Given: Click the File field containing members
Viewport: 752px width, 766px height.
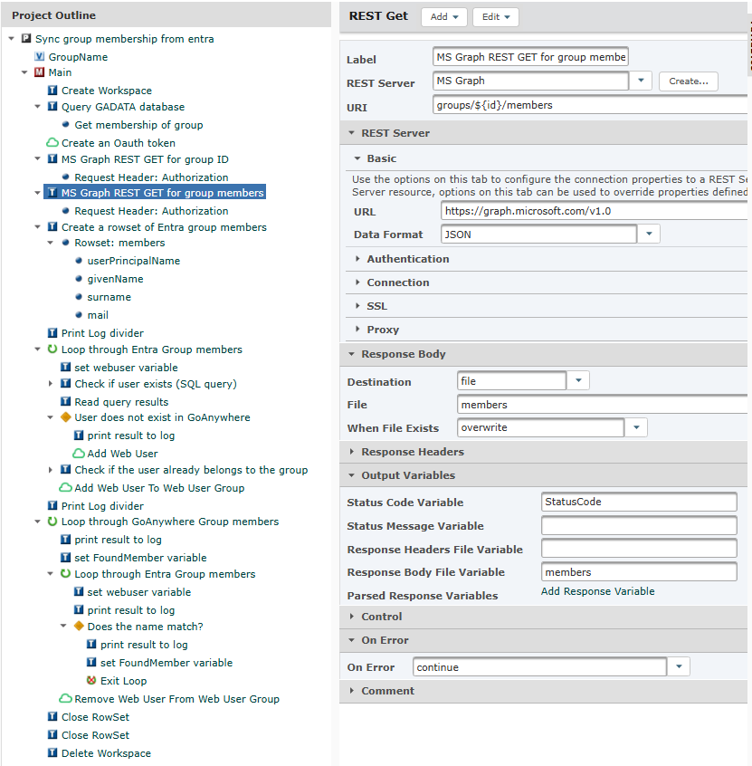Looking at the screenshot, I should pyautogui.click(x=603, y=404).
